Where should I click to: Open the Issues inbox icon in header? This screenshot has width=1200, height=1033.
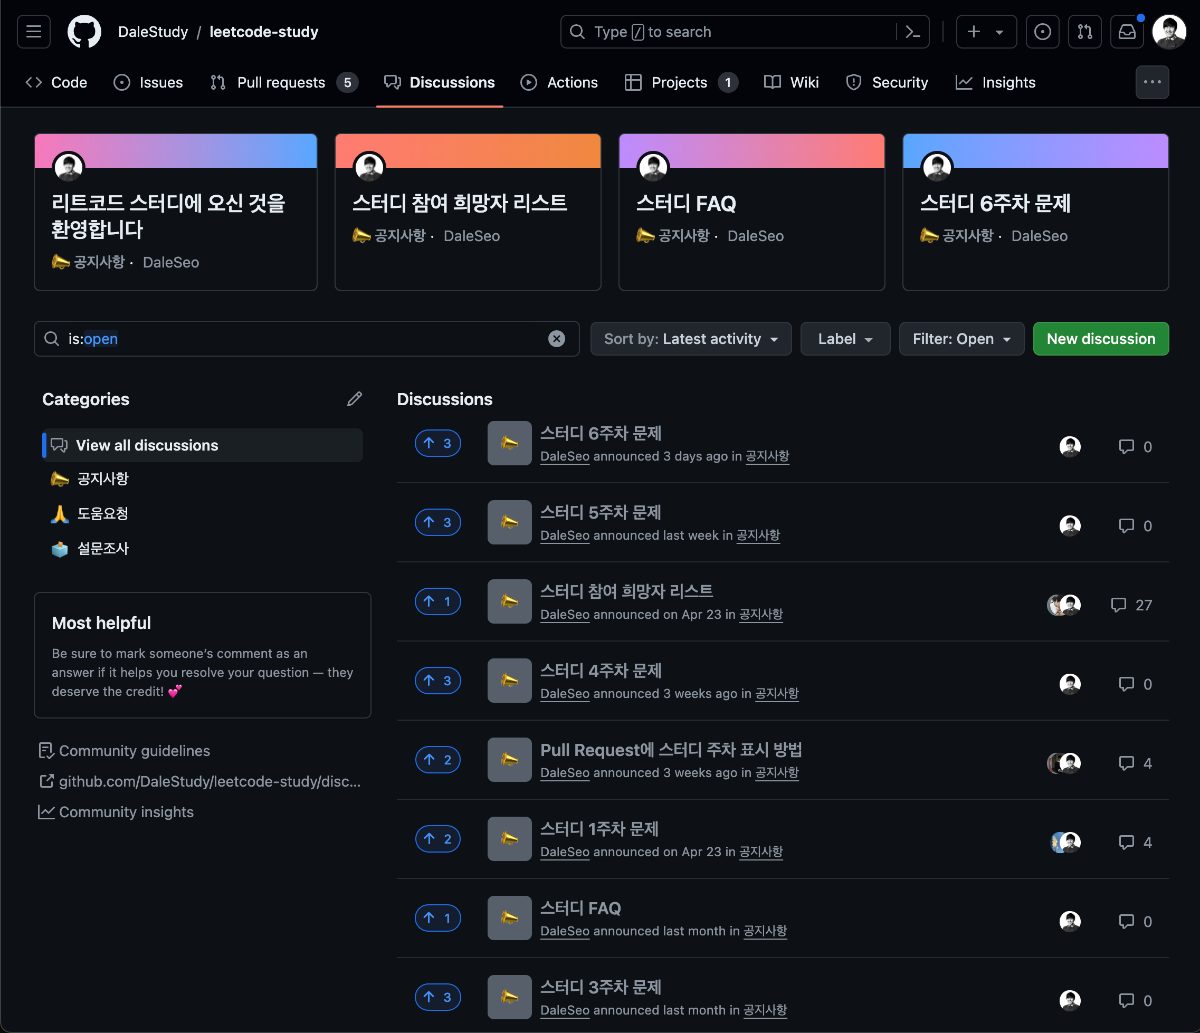tap(1043, 32)
